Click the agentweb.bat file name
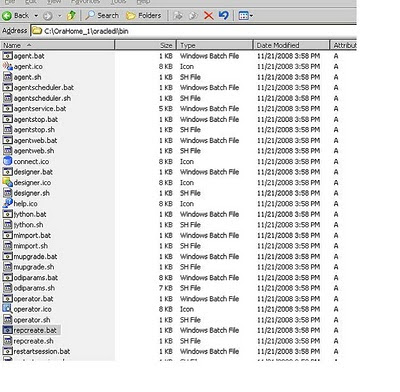The width and height of the screenshot is (400, 392). point(35,140)
